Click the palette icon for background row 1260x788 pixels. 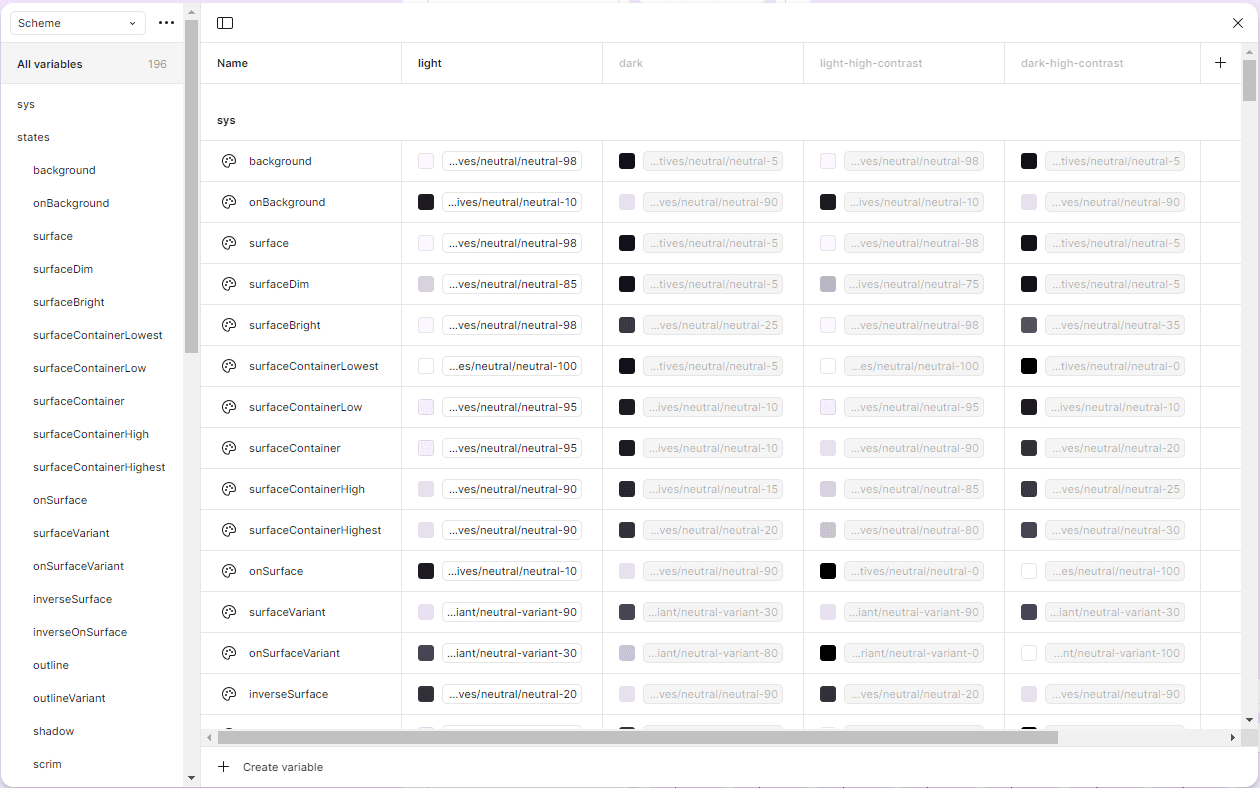click(x=228, y=161)
